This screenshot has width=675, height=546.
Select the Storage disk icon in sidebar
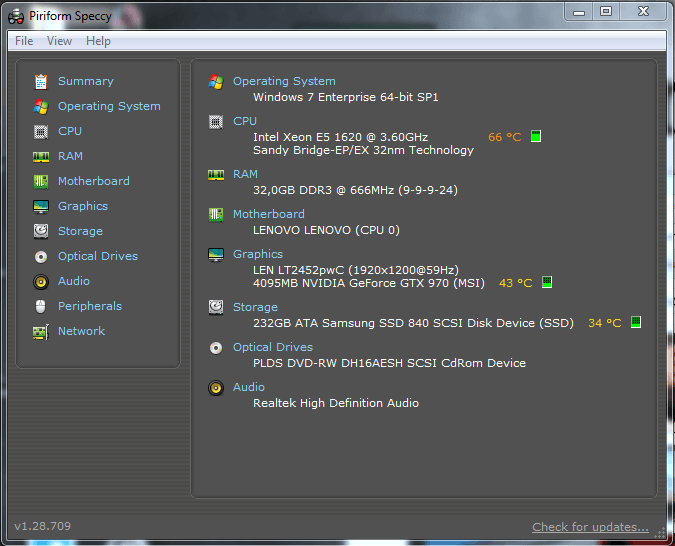pyautogui.click(x=41, y=231)
